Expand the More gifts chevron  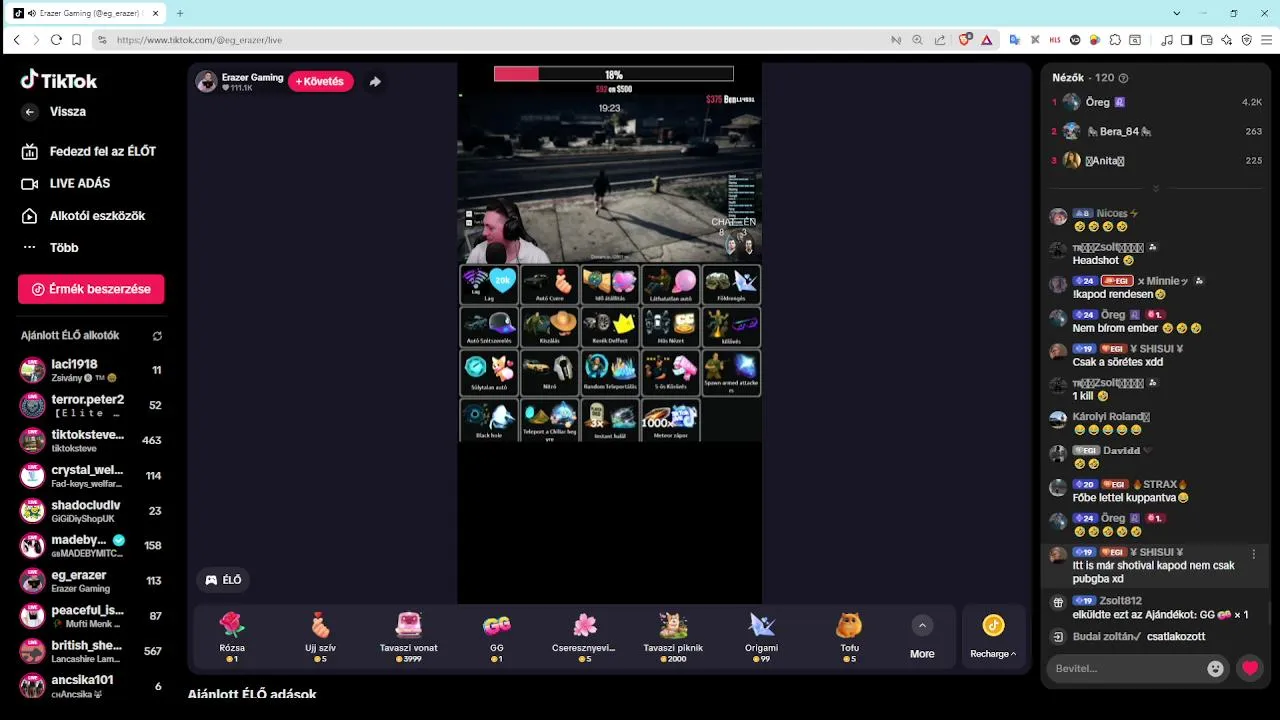click(922, 625)
